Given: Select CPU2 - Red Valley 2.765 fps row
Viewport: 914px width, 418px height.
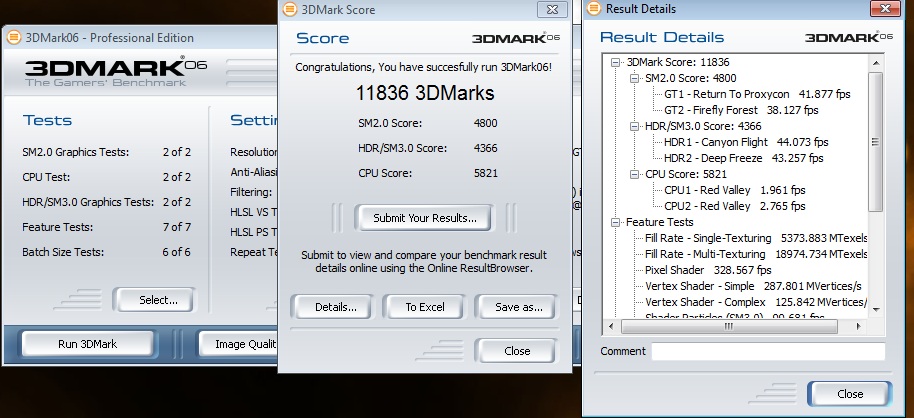Looking at the screenshot, I should 734,206.
